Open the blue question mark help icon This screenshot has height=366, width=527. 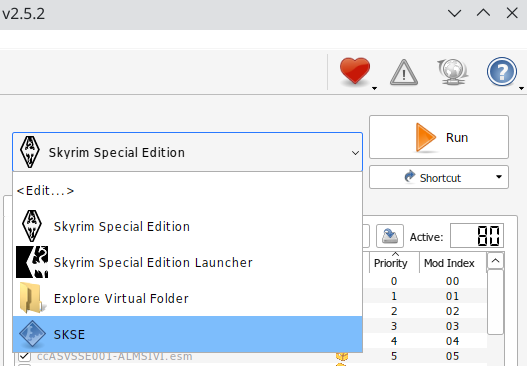point(501,72)
